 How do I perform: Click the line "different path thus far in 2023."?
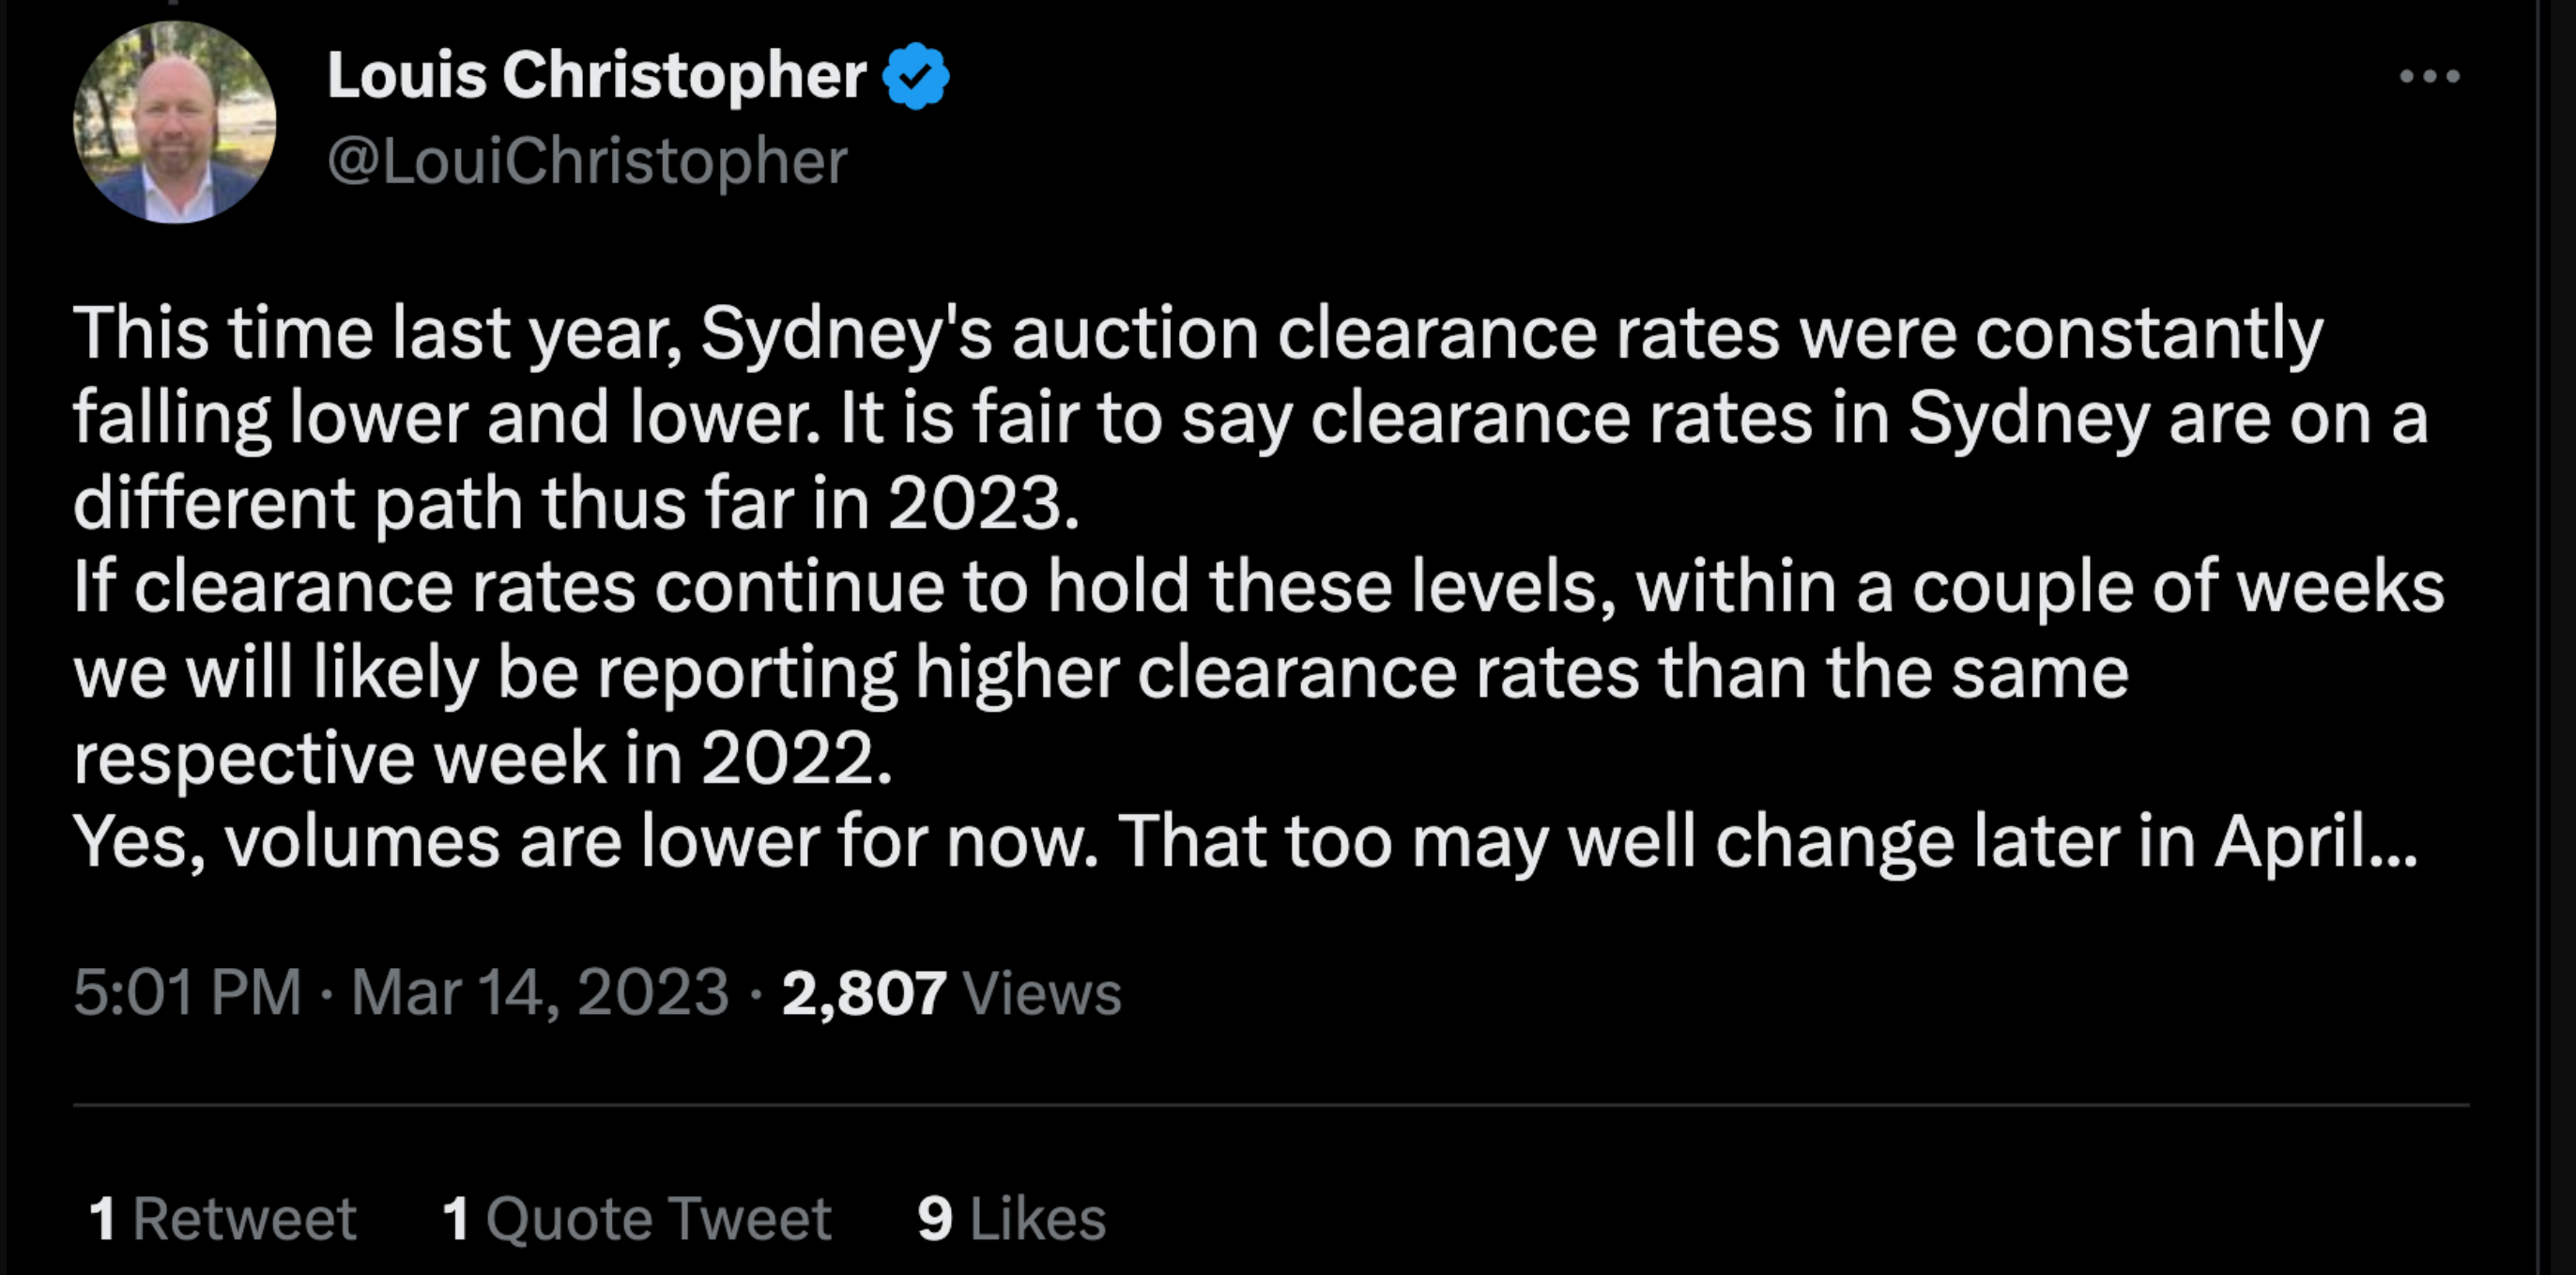coord(576,502)
